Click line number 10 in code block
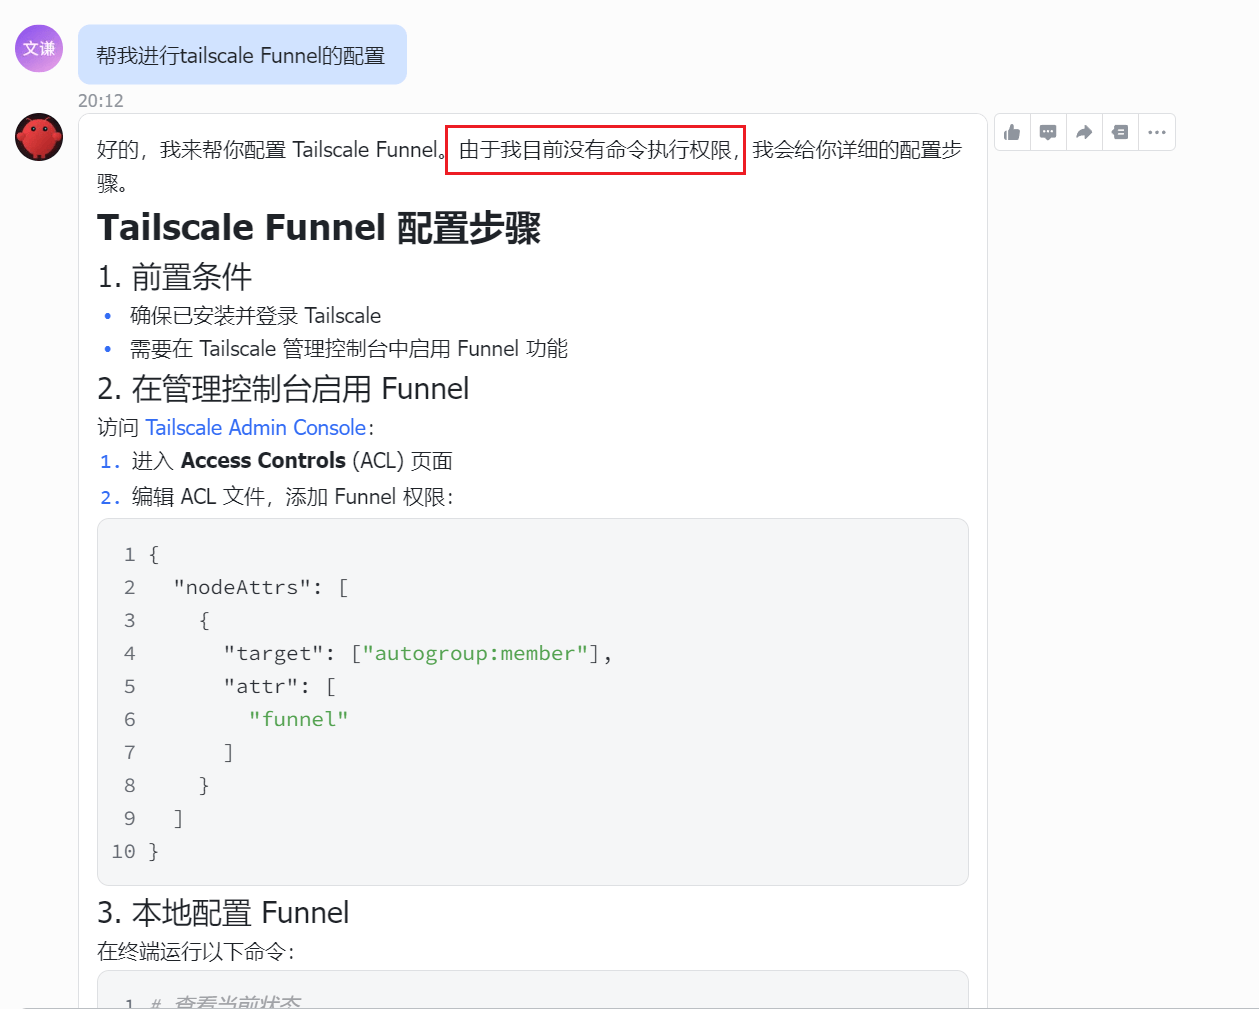The width and height of the screenshot is (1259, 1009). [123, 851]
